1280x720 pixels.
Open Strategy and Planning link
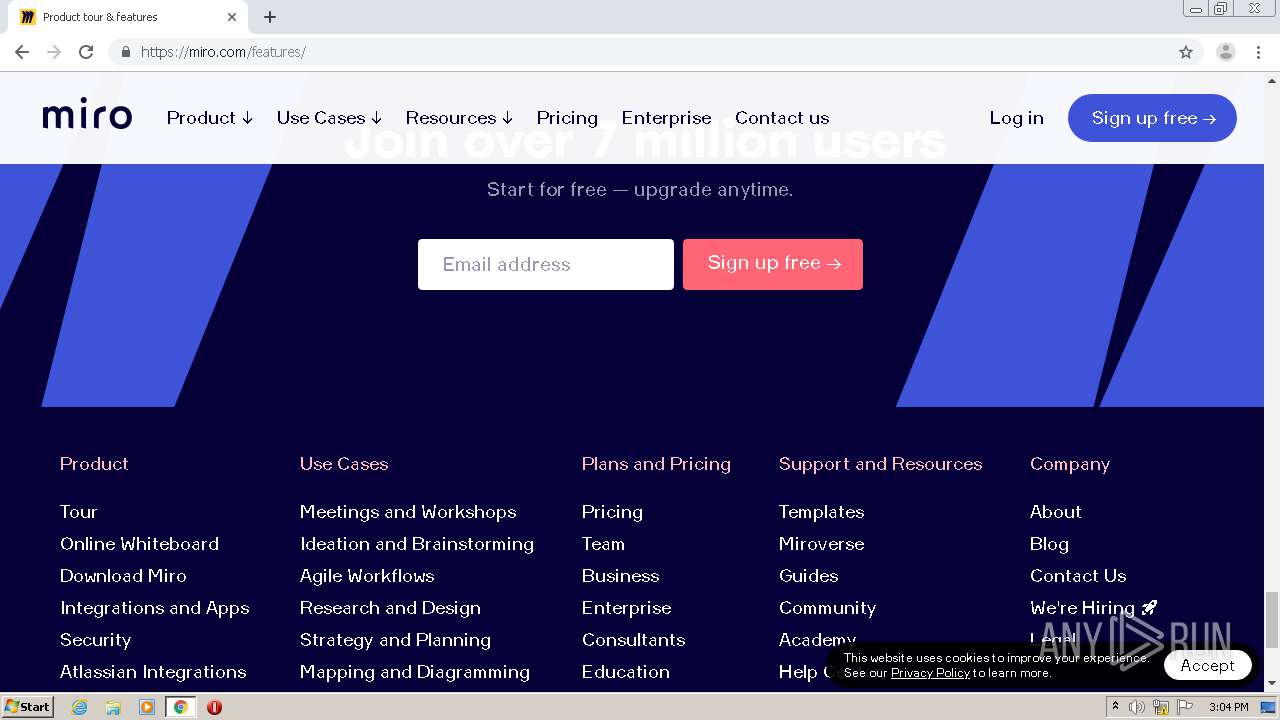coord(395,640)
